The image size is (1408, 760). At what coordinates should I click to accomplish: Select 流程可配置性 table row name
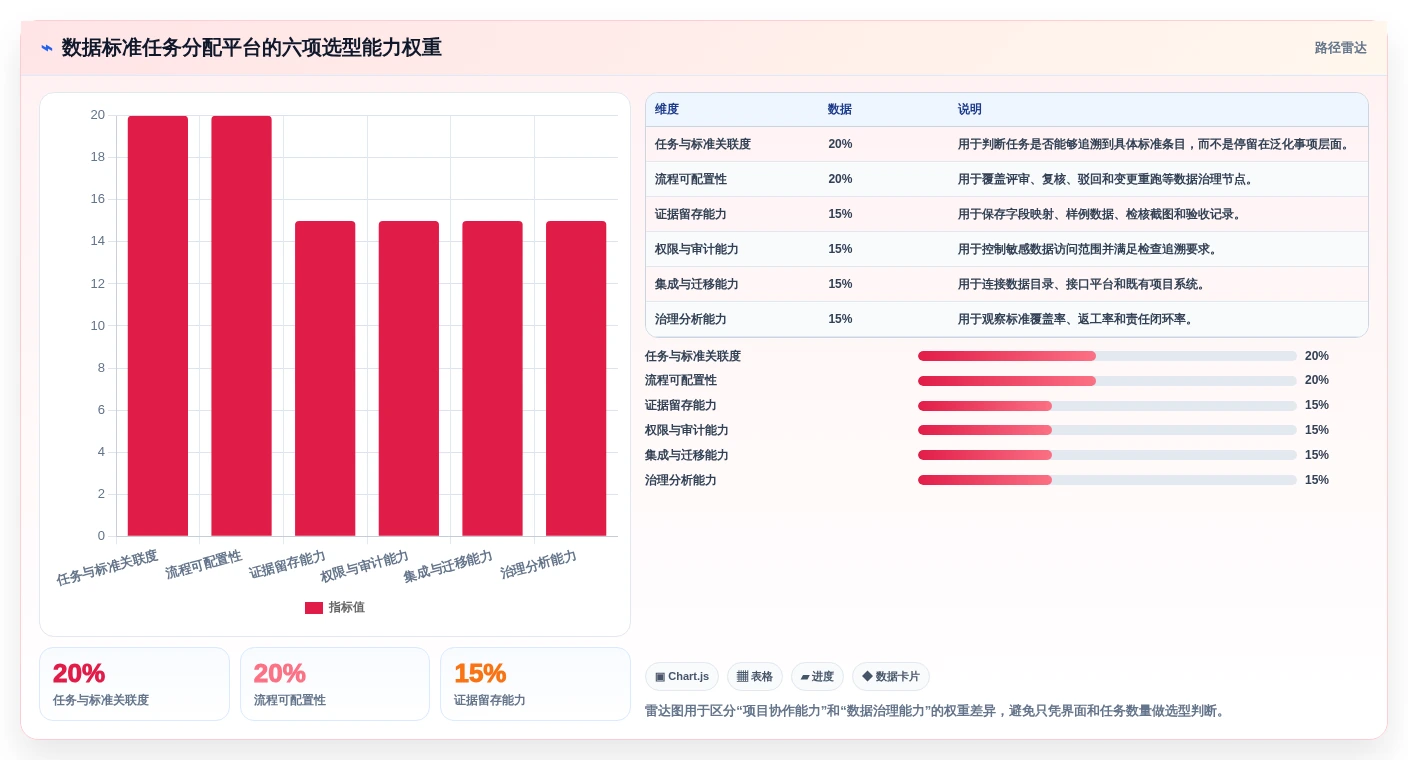(691, 179)
